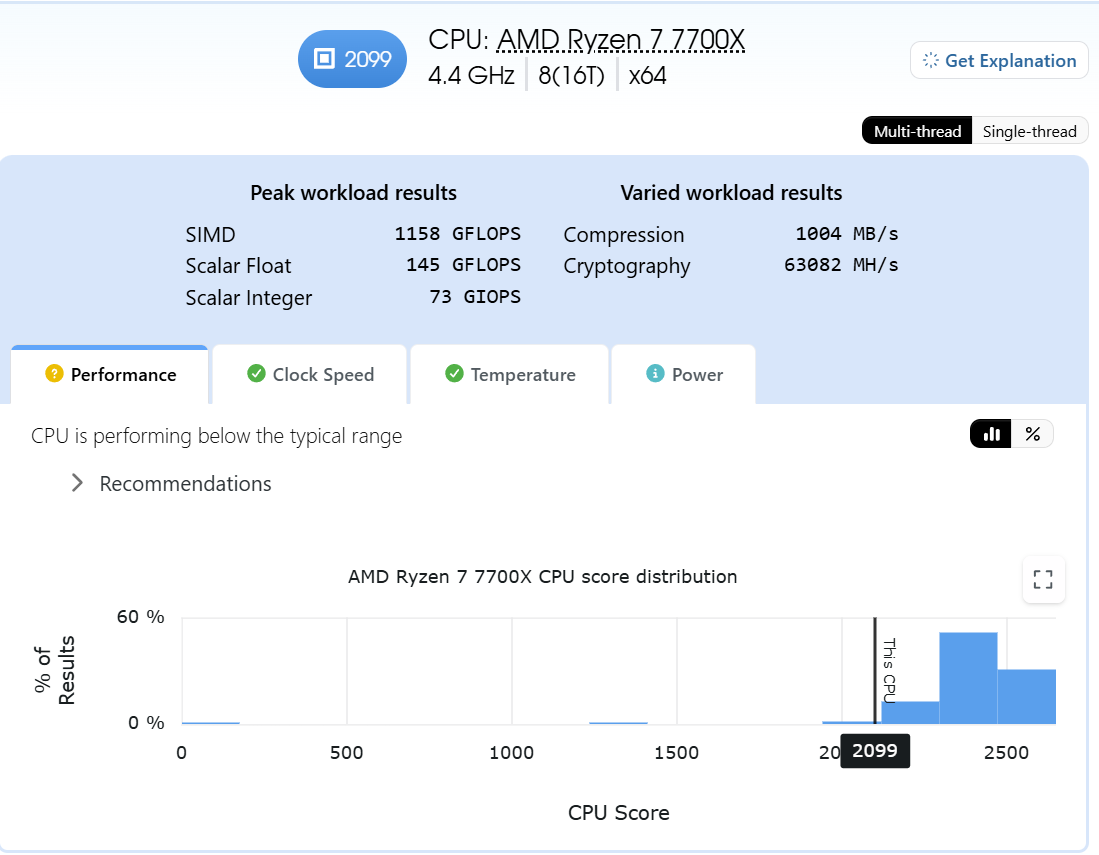Click the green check Temperature icon
This screenshot has width=1099, height=855.
pos(454,374)
